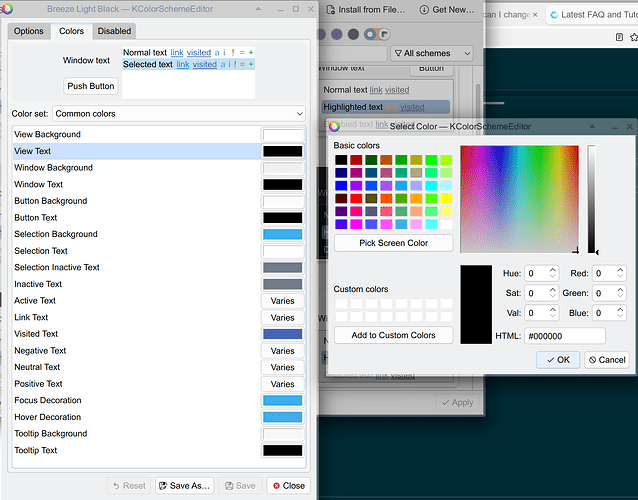
Task: Click the Neutral Text Varies button
Action: click(282, 367)
